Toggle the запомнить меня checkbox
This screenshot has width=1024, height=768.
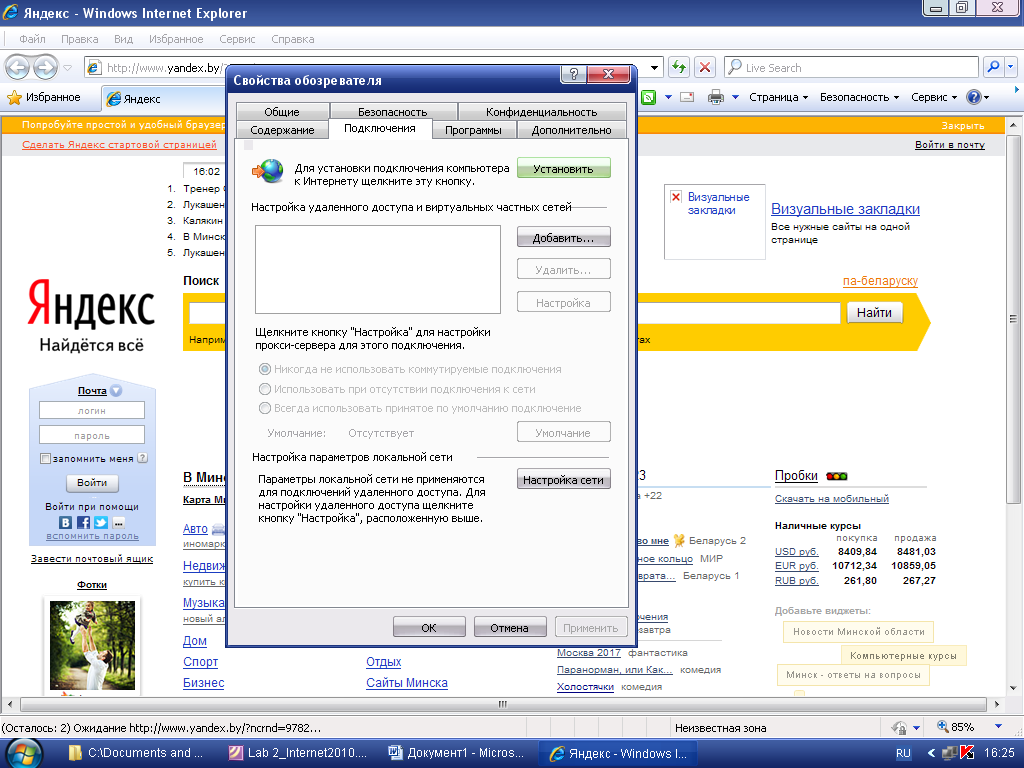tap(45, 458)
